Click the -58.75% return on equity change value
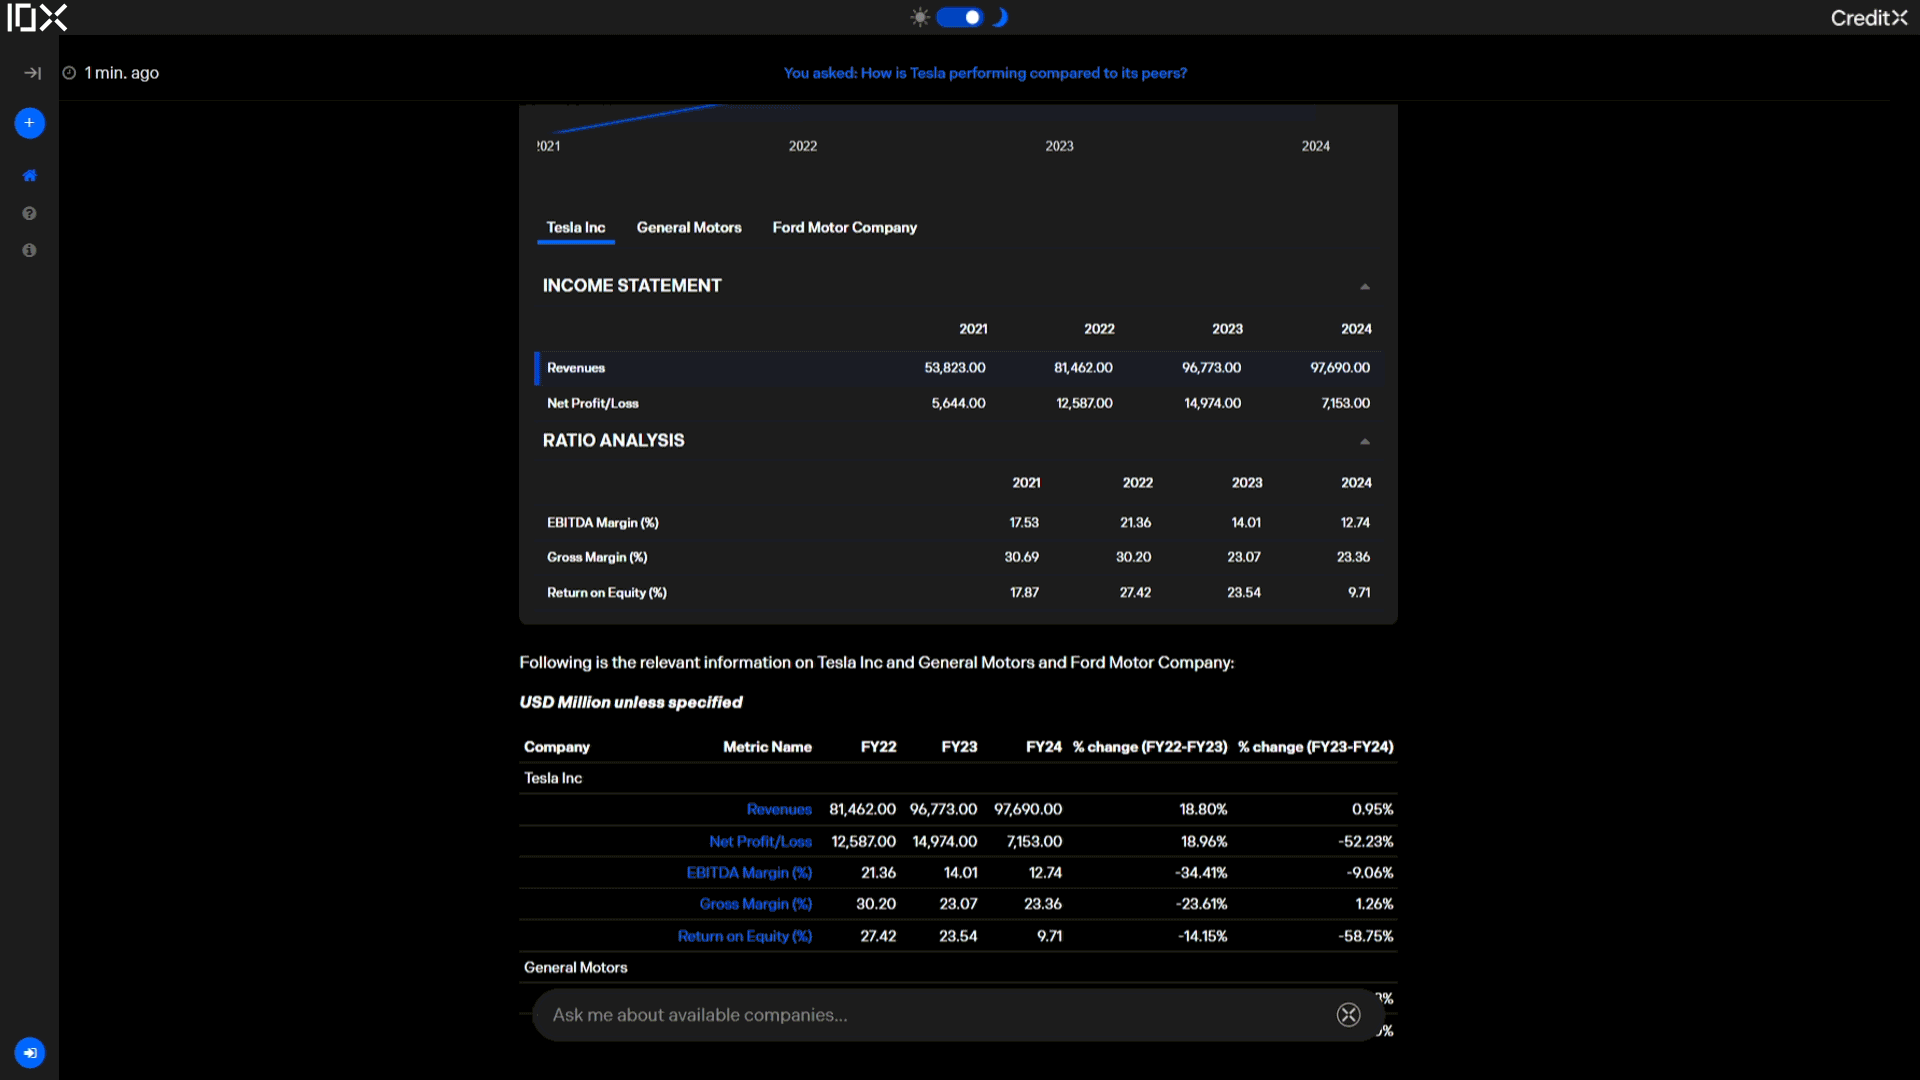 (x=1365, y=936)
